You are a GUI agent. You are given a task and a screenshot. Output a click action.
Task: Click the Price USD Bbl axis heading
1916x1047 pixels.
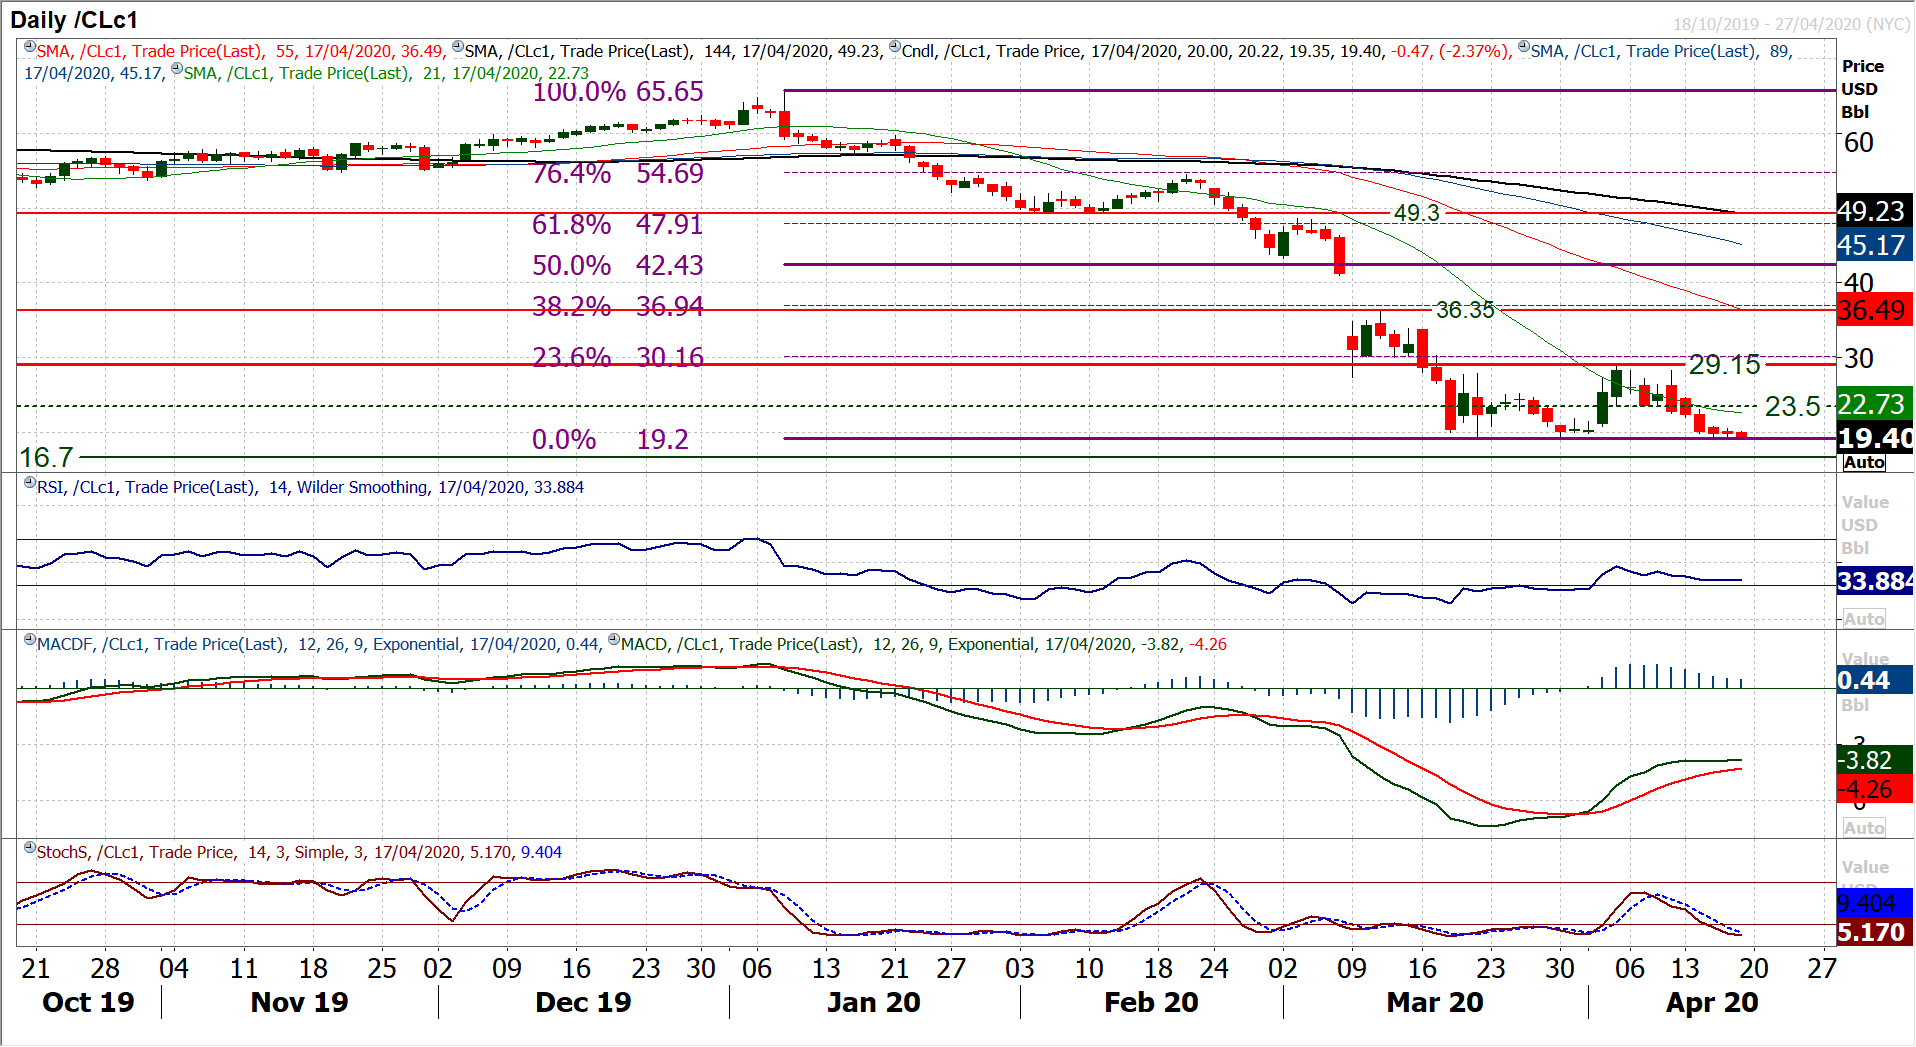[1862, 89]
